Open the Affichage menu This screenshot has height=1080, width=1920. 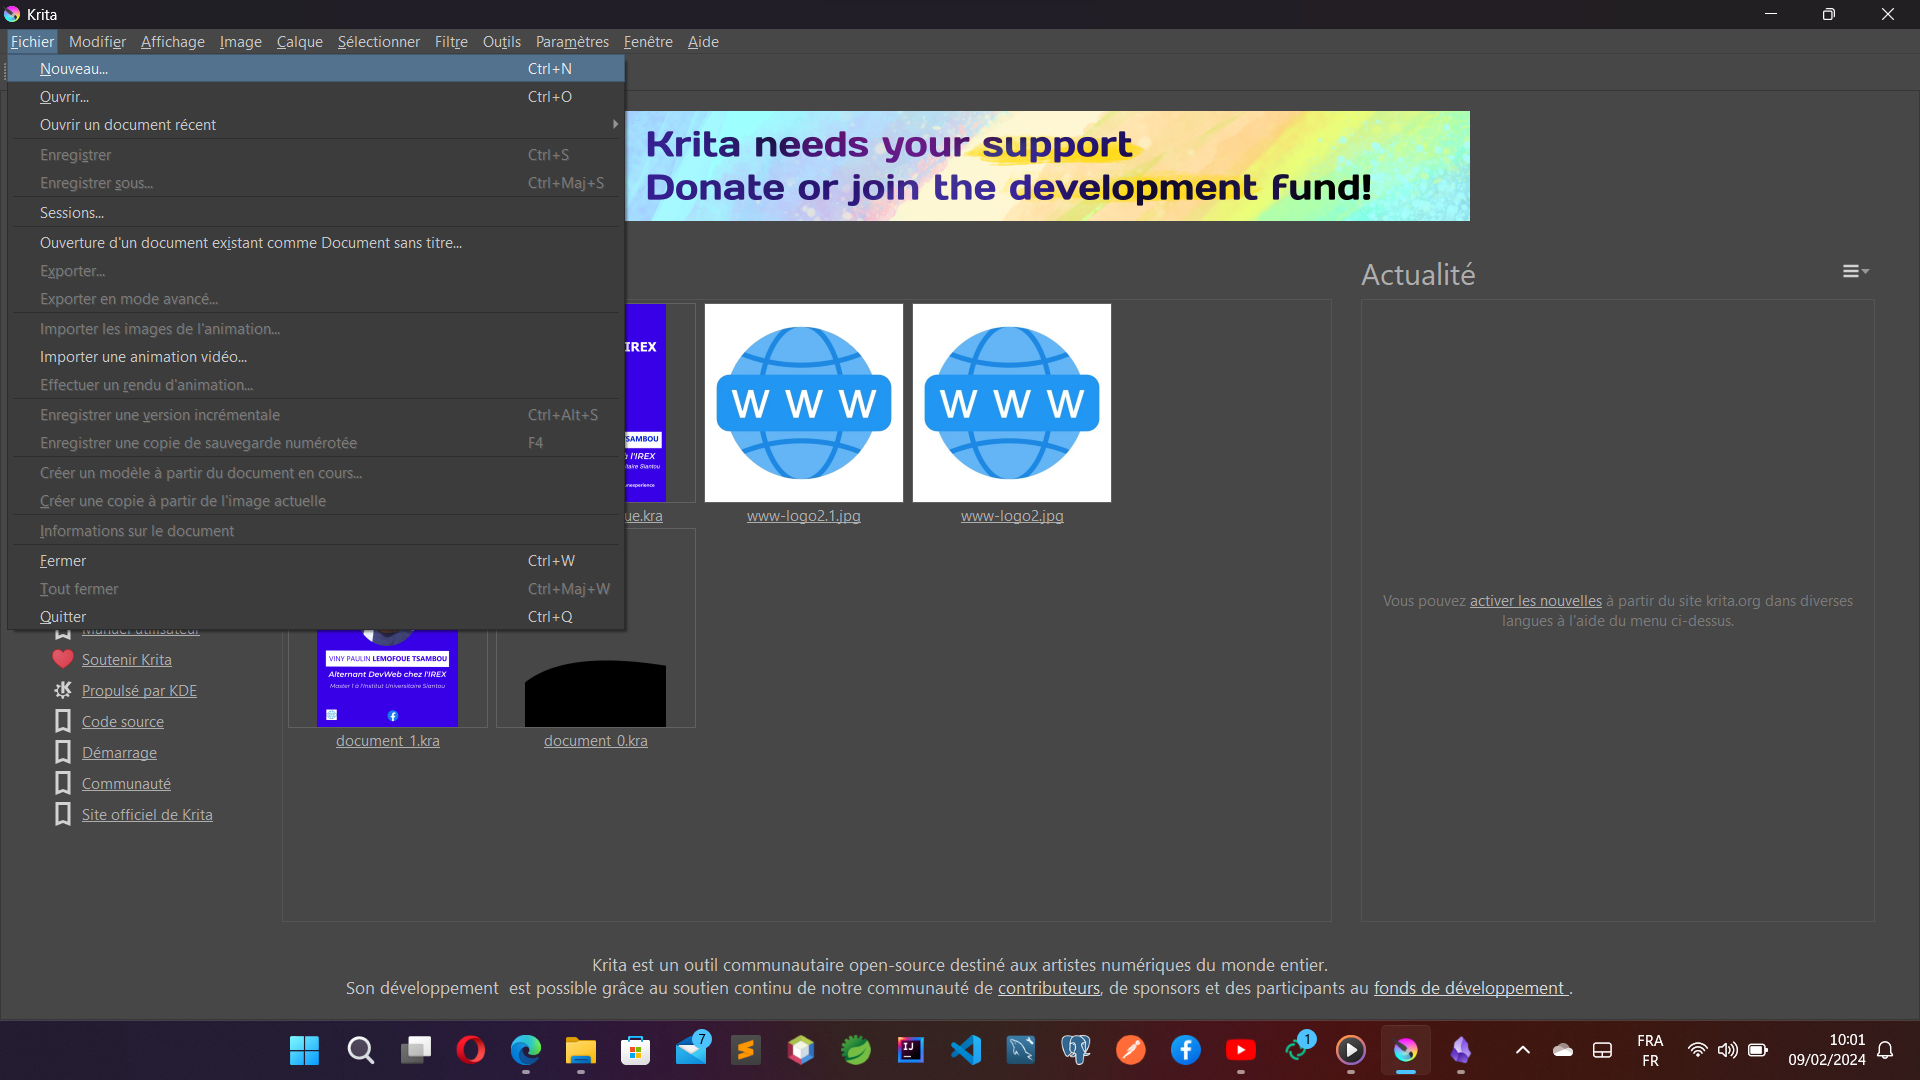pyautogui.click(x=172, y=42)
